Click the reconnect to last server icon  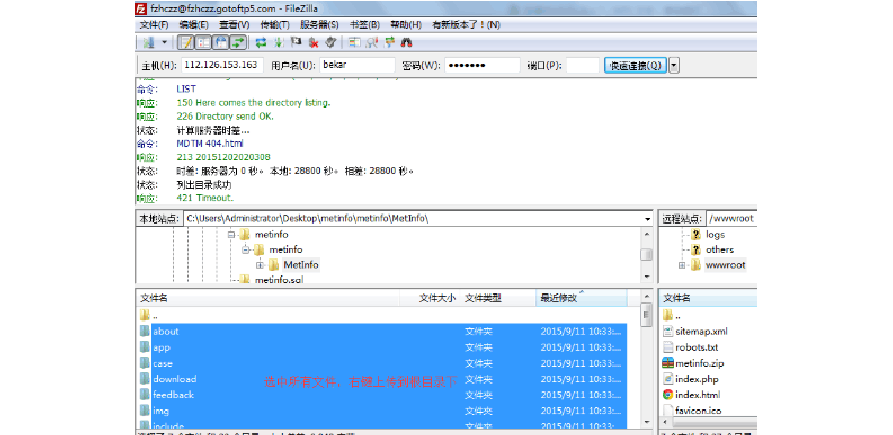click(330, 43)
